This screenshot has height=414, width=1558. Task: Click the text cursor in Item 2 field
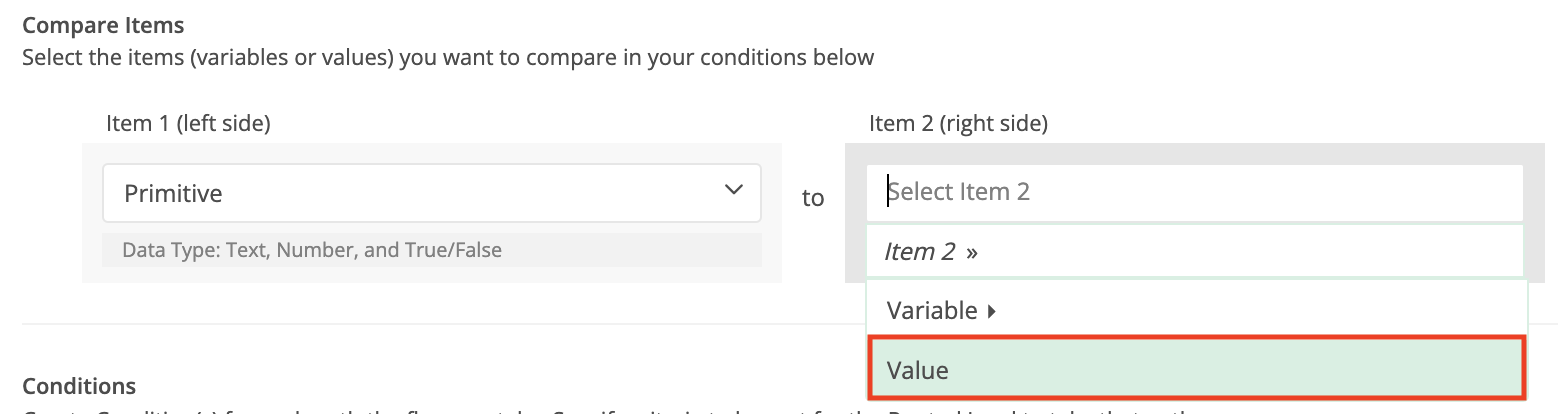point(888,191)
